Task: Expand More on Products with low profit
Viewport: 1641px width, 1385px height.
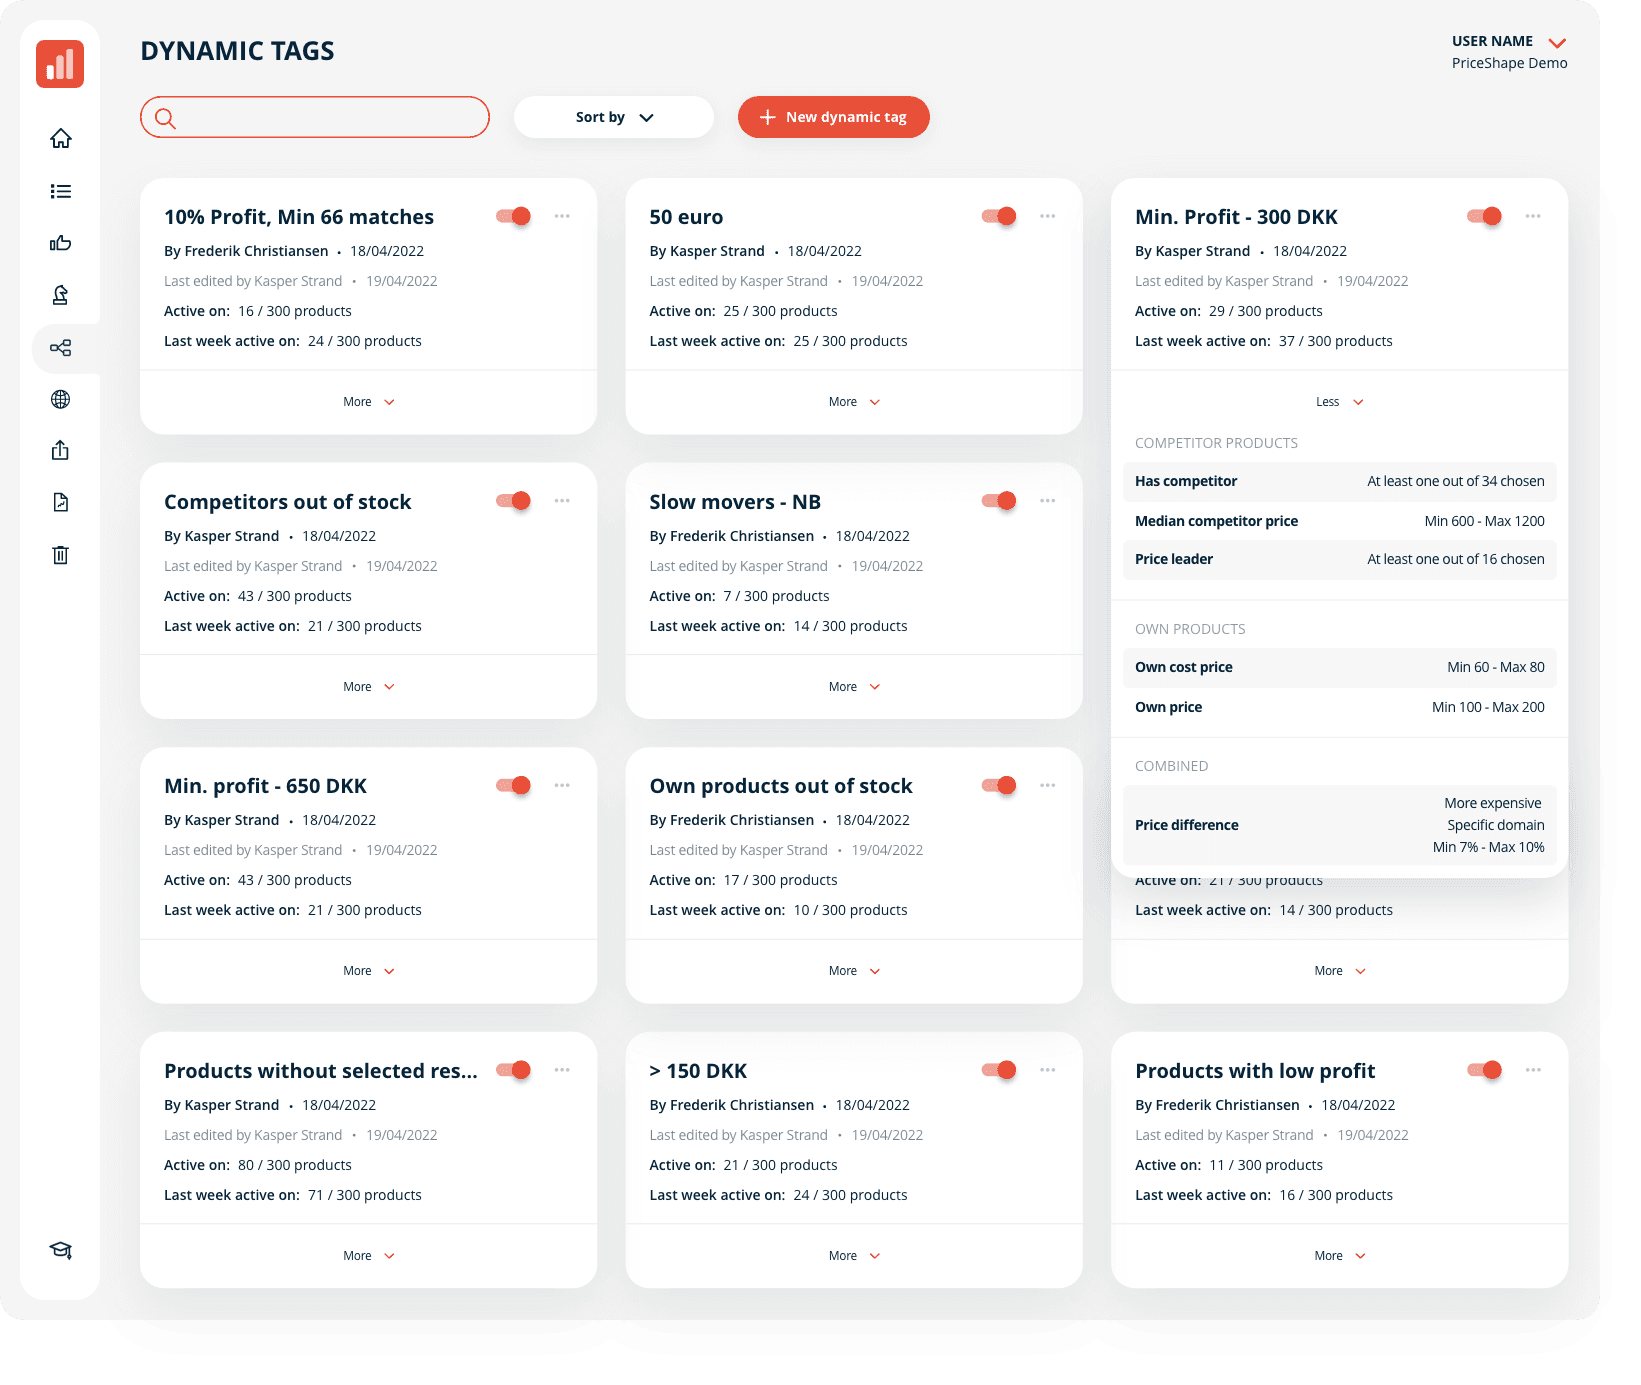Action: pos(1340,1256)
